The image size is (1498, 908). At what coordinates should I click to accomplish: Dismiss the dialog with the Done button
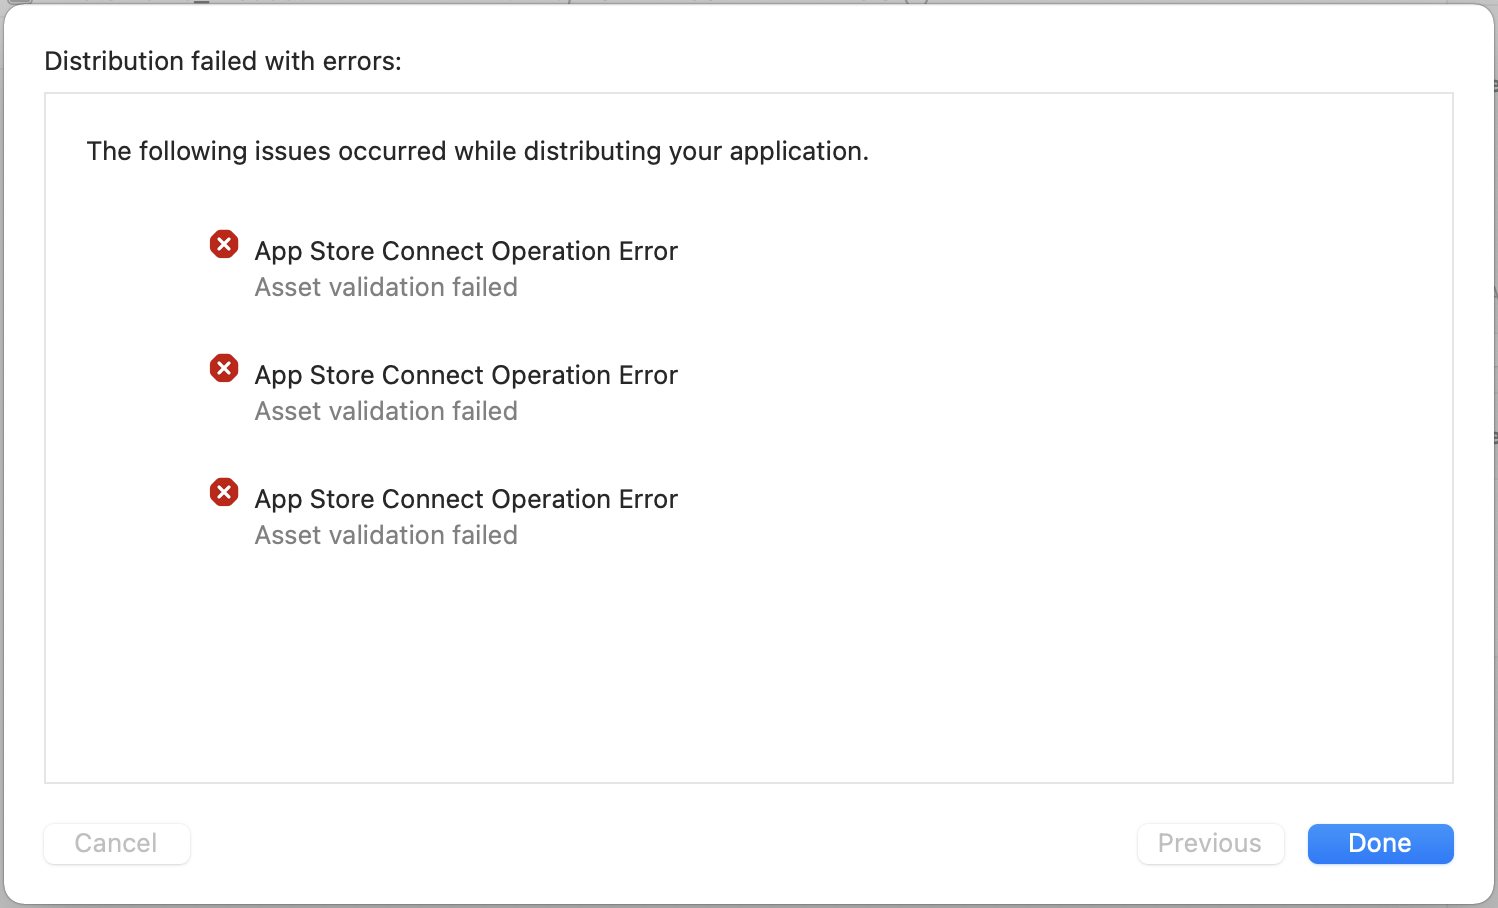coord(1380,843)
